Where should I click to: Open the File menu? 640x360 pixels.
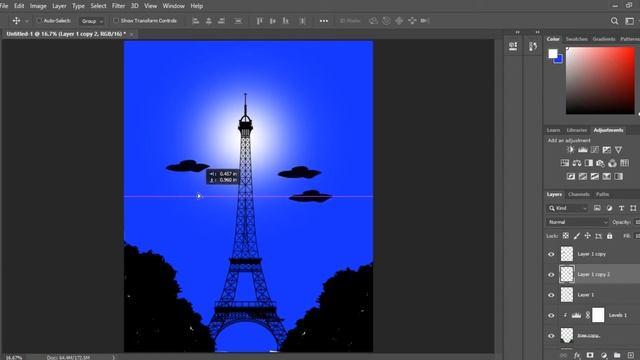pos(4,6)
